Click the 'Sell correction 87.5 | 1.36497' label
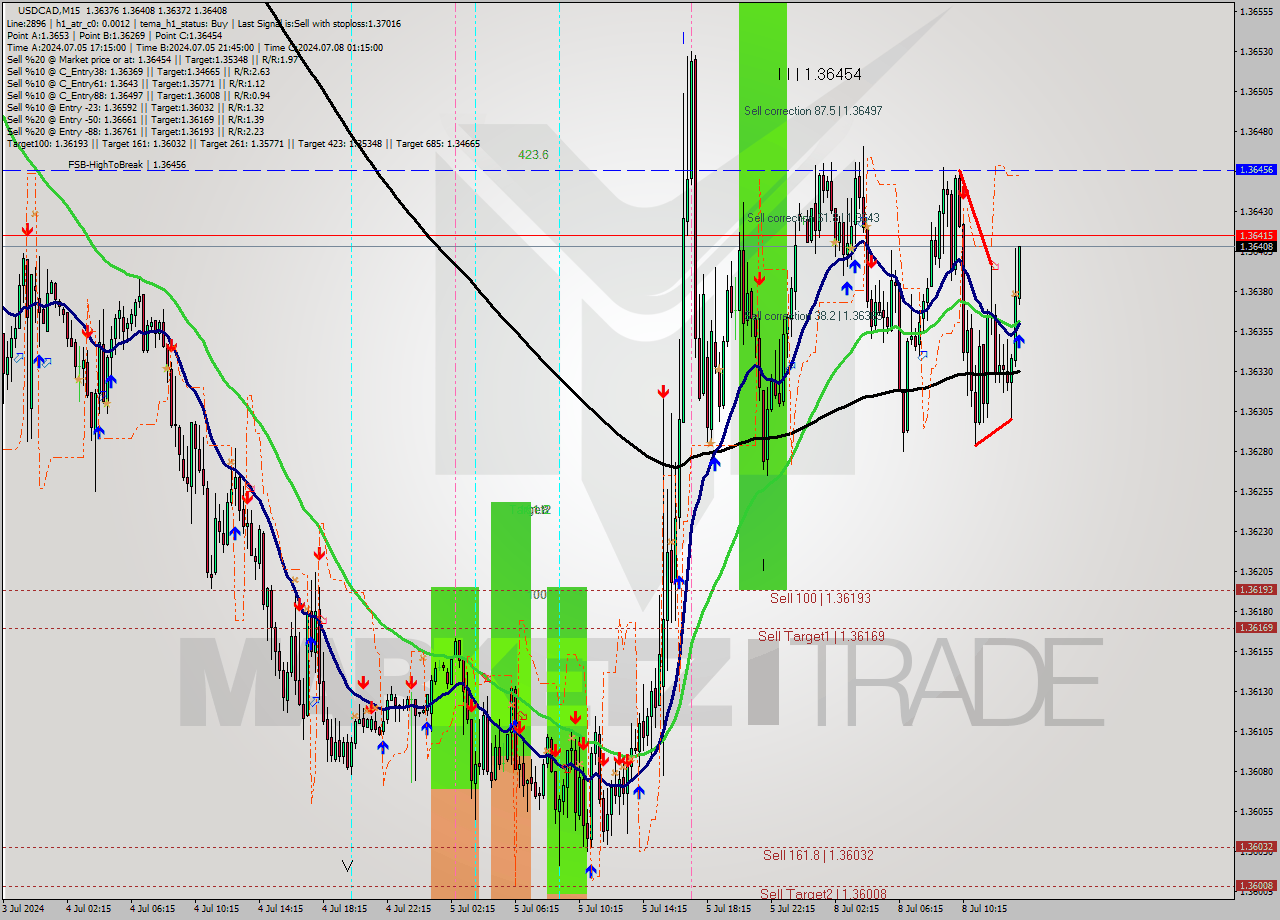 coord(813,111)
